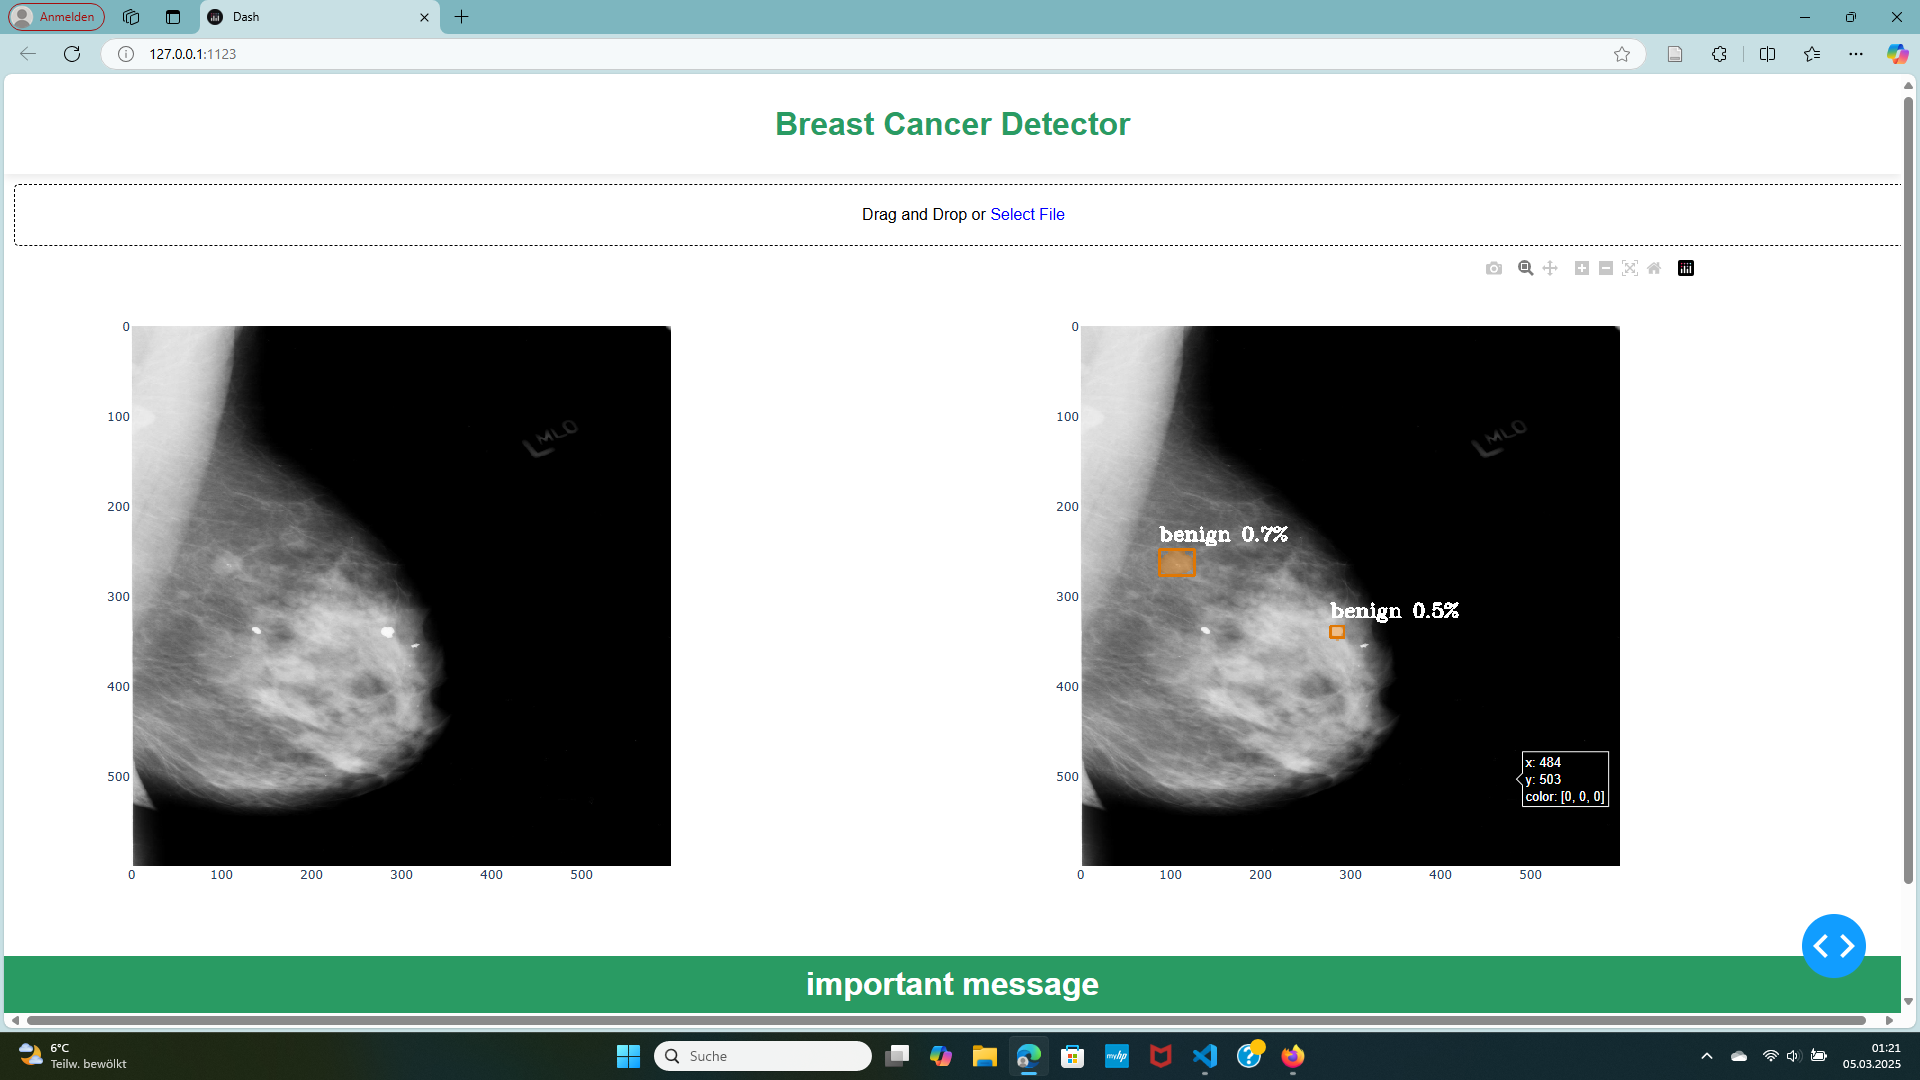Screen dimensions: 1920x1080
Task: Open the Plotly logo link icon
Action: 1686,268
